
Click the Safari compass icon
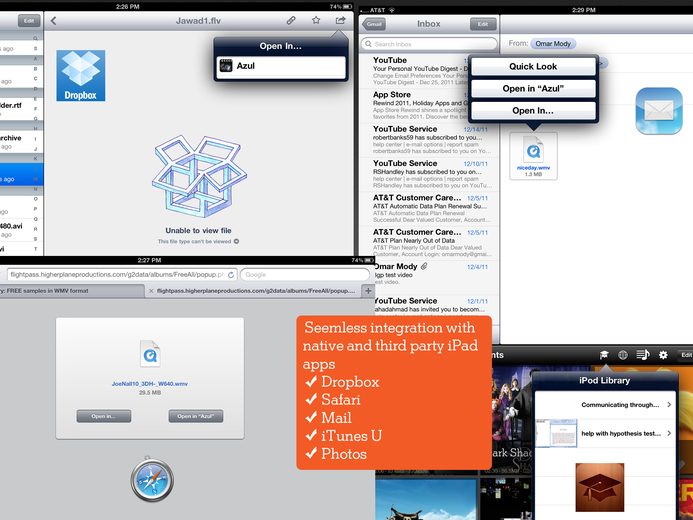152,480
